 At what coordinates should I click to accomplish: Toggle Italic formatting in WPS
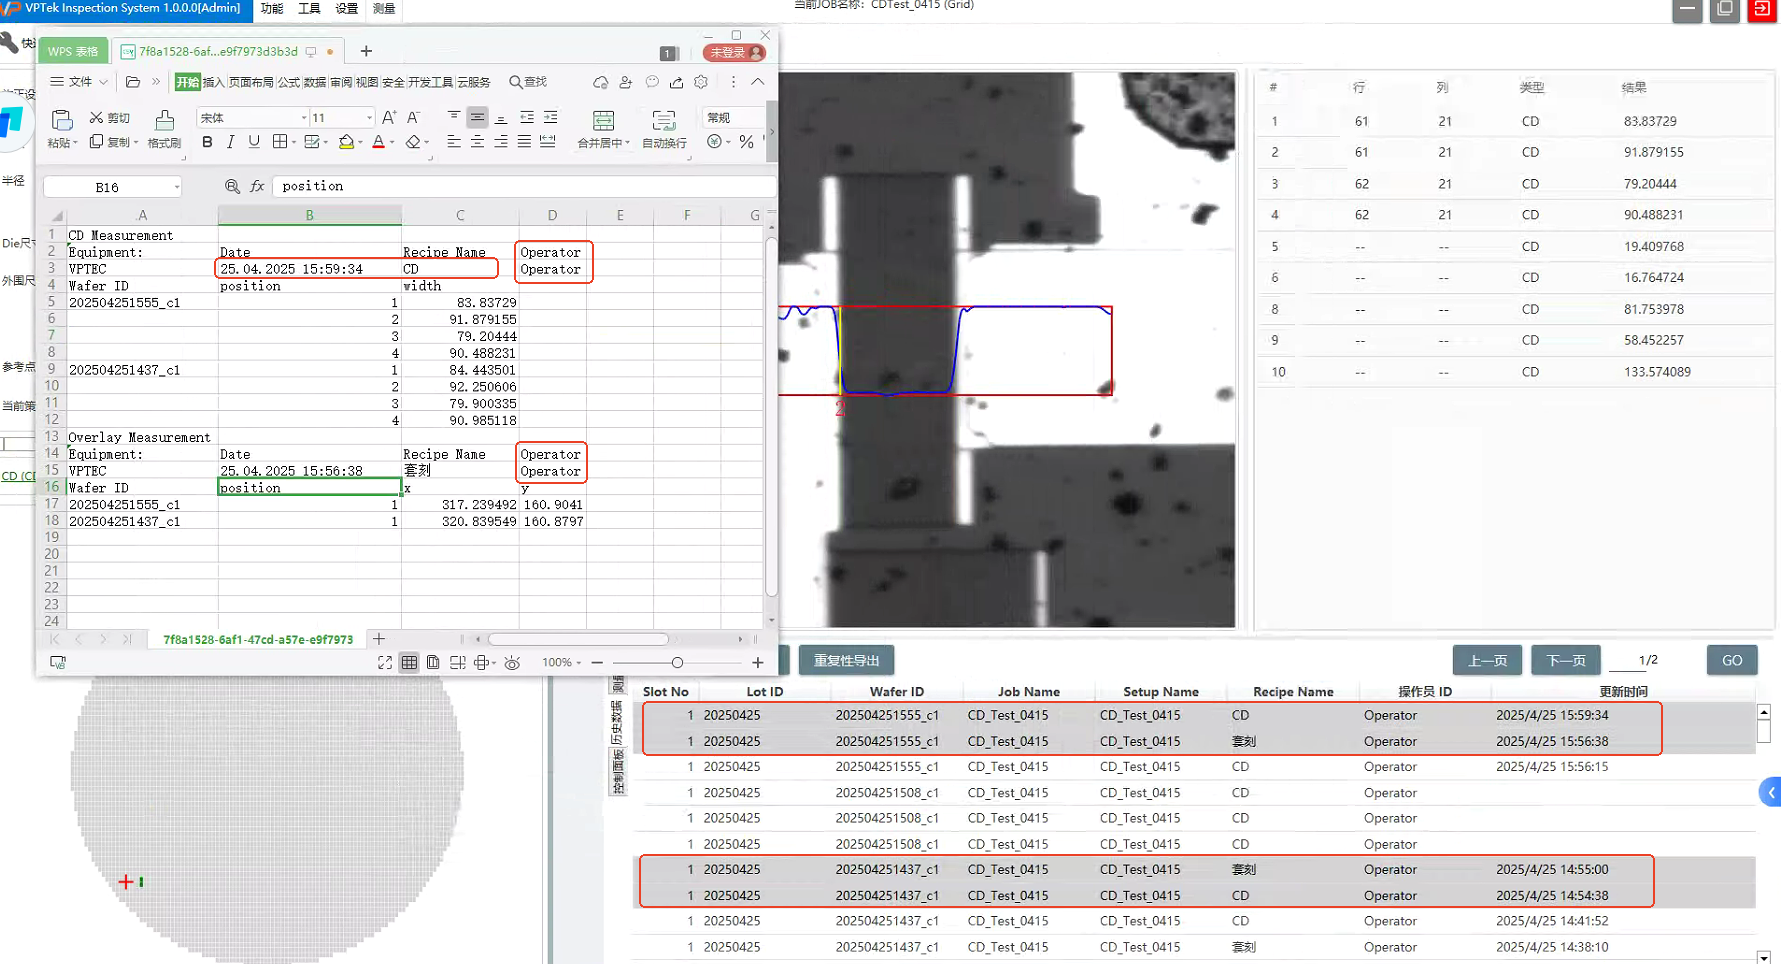[x=231, y=142]
